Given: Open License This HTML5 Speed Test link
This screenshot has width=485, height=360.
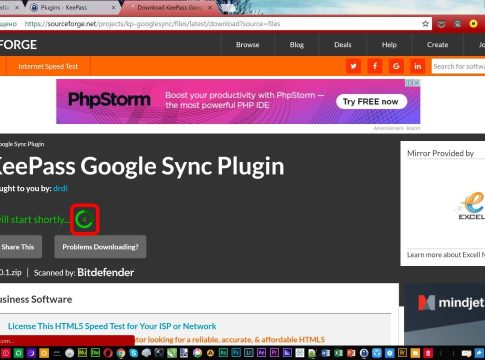Looking at the screenshot, I should [112, 326].
